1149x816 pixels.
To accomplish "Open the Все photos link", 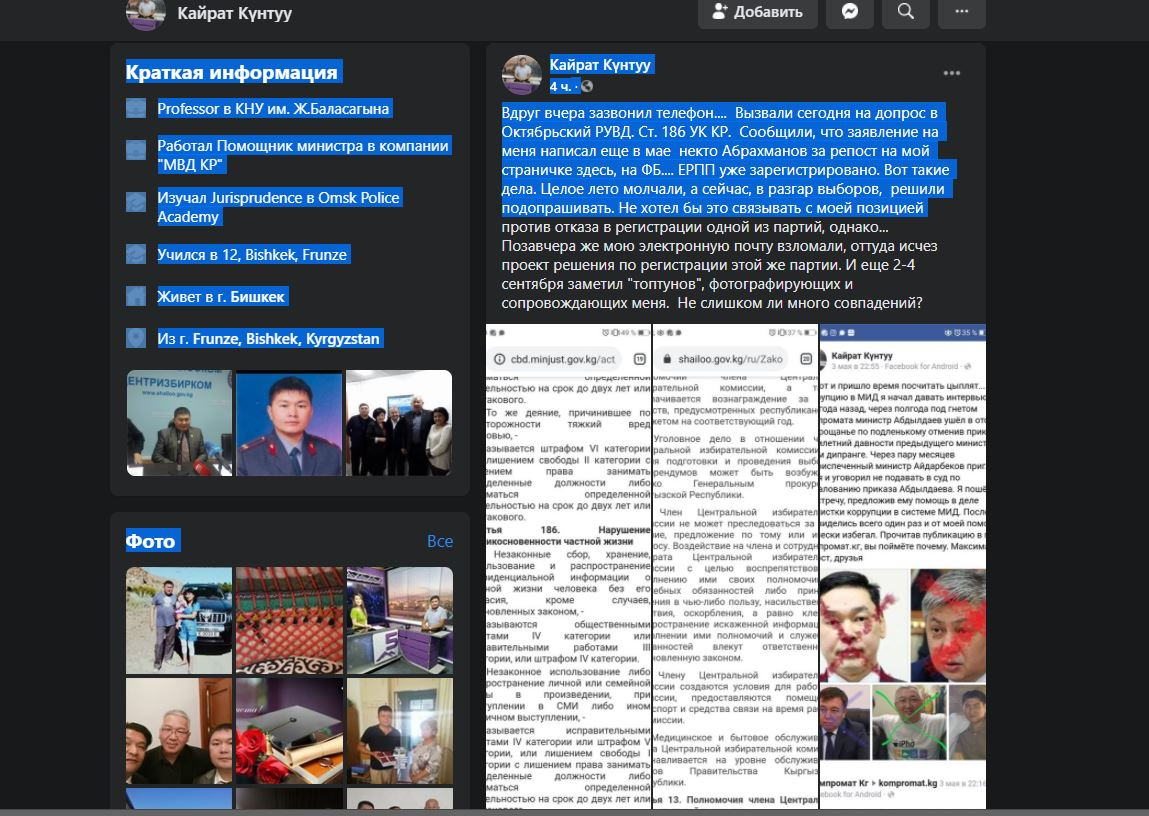I will (440, 541).
